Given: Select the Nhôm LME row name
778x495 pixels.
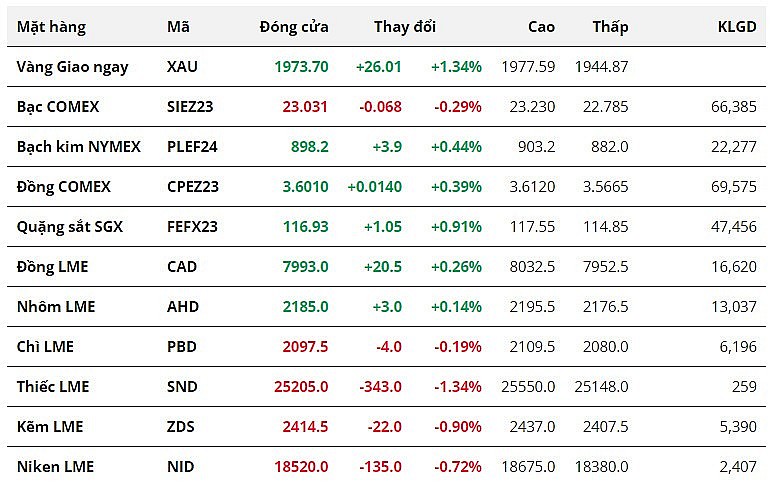Looking at the screenshot, I should click(56, 307).
